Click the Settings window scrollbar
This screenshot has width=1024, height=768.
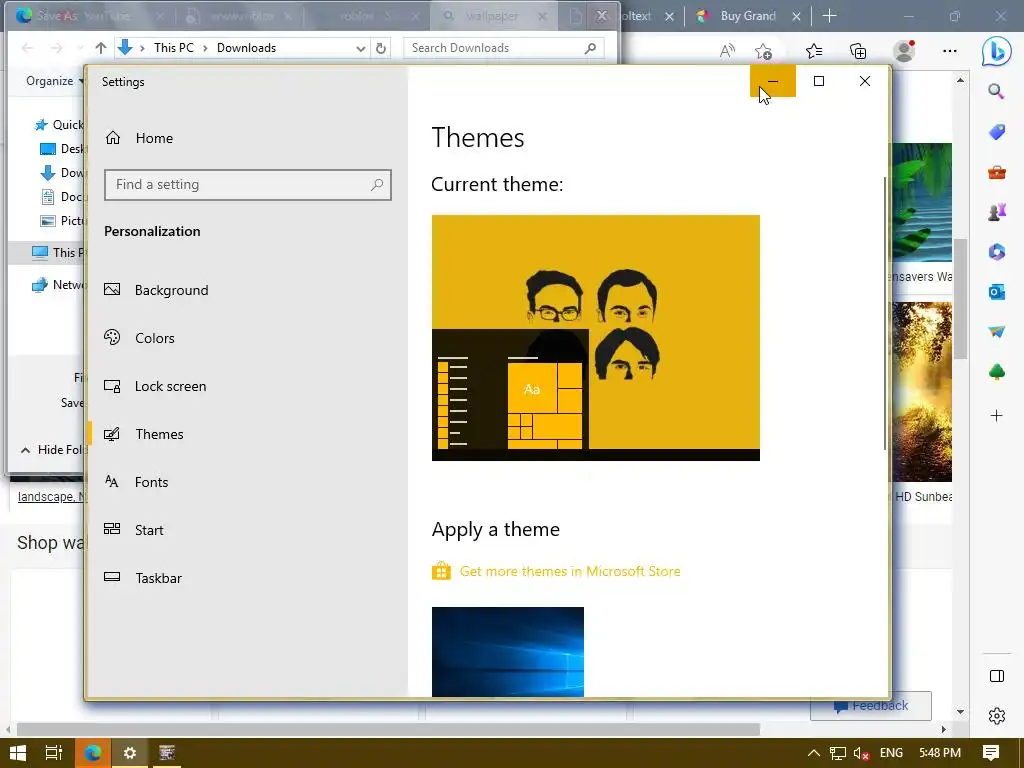[885, 313]
